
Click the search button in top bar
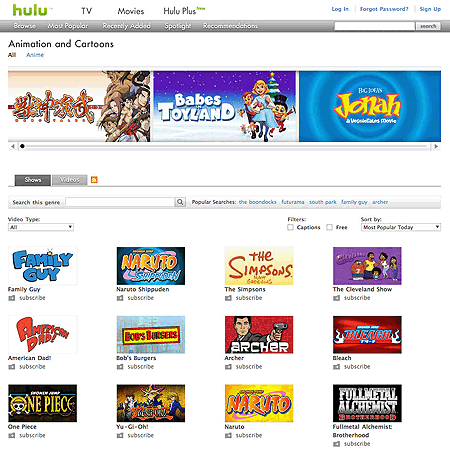[x=428, y=26]
